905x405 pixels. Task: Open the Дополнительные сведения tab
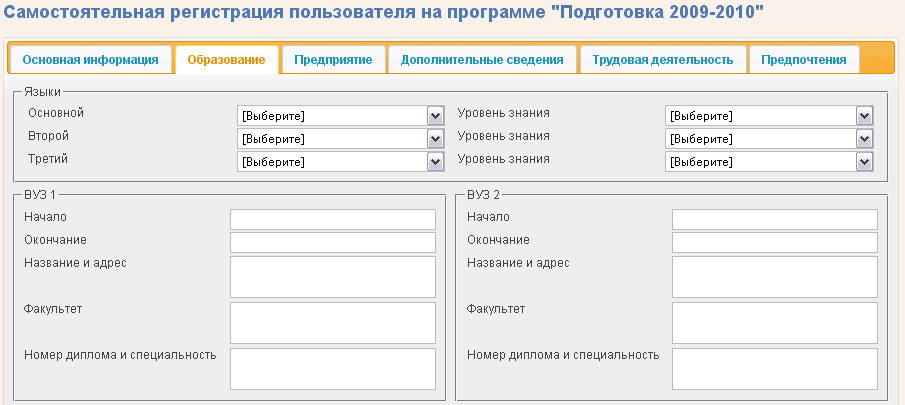(x=482, y=60)
